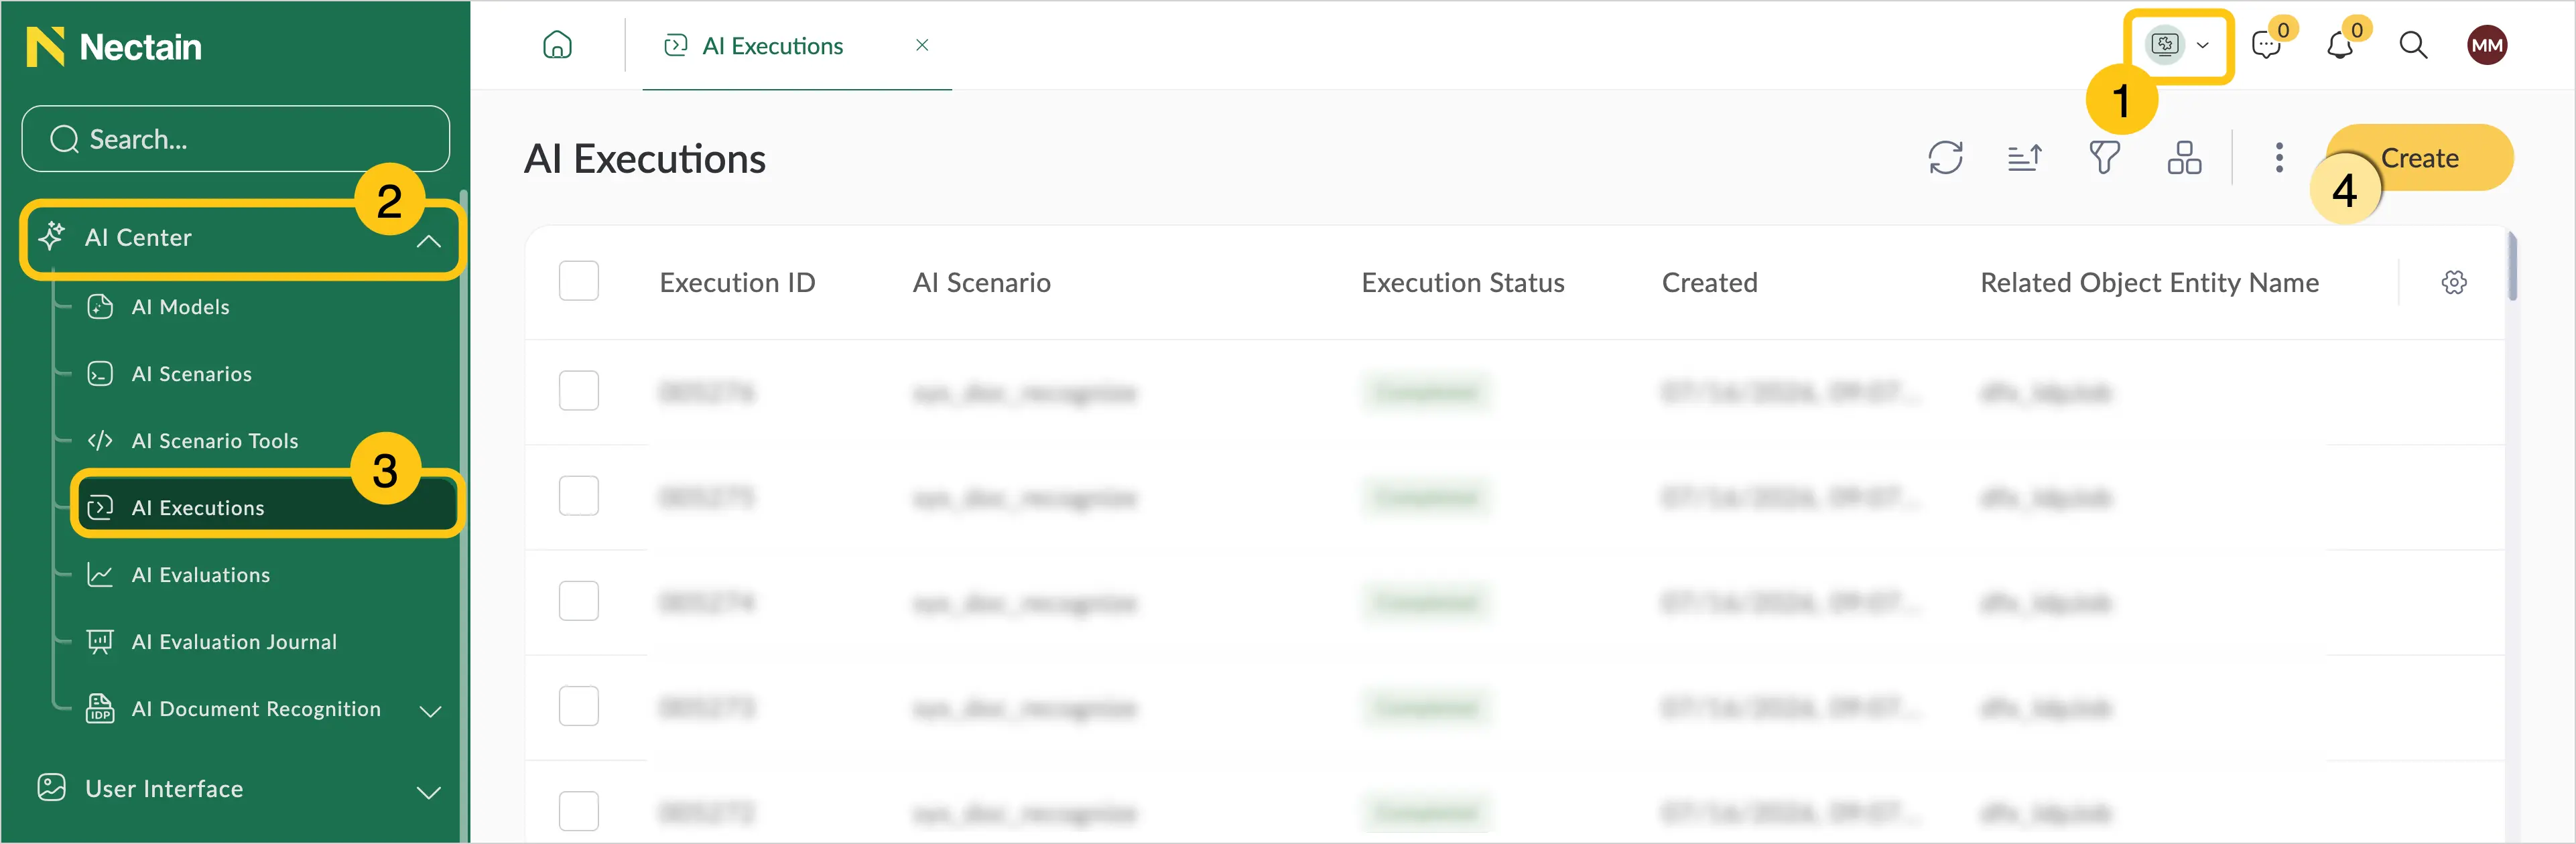Click the AI Evaluations chart icon

pyautogui.click(x=100, y=575)
